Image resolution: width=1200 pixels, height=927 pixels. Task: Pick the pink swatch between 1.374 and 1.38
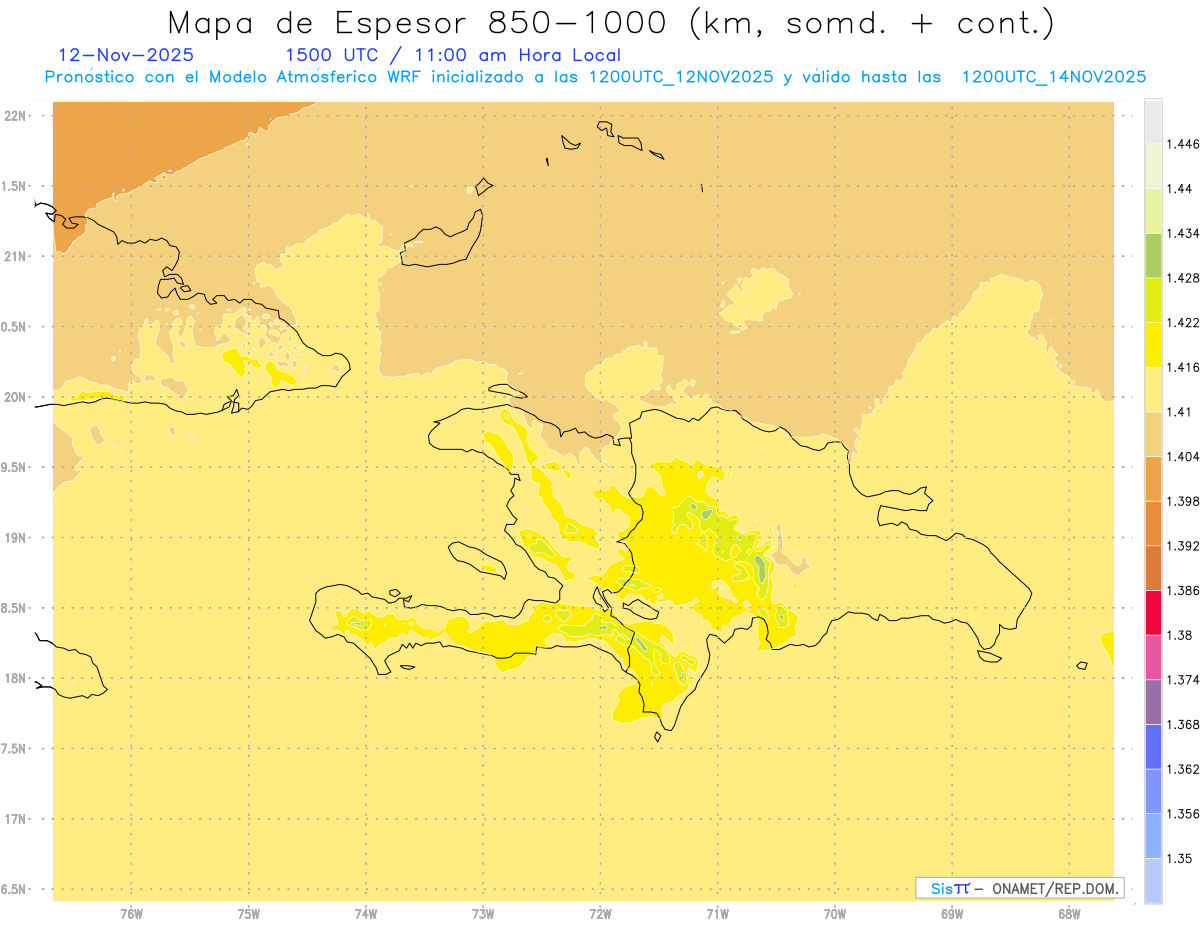1153,658
